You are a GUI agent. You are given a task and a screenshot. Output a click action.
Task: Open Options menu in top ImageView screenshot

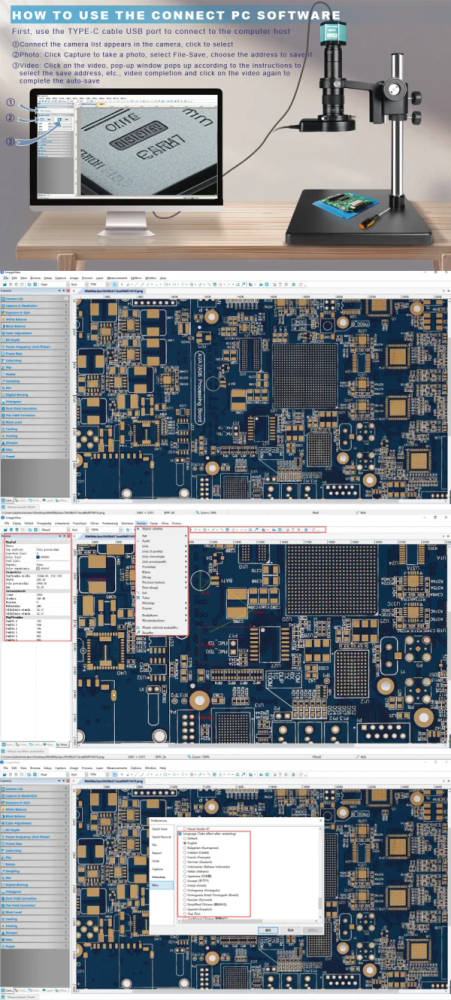(136, 278)
